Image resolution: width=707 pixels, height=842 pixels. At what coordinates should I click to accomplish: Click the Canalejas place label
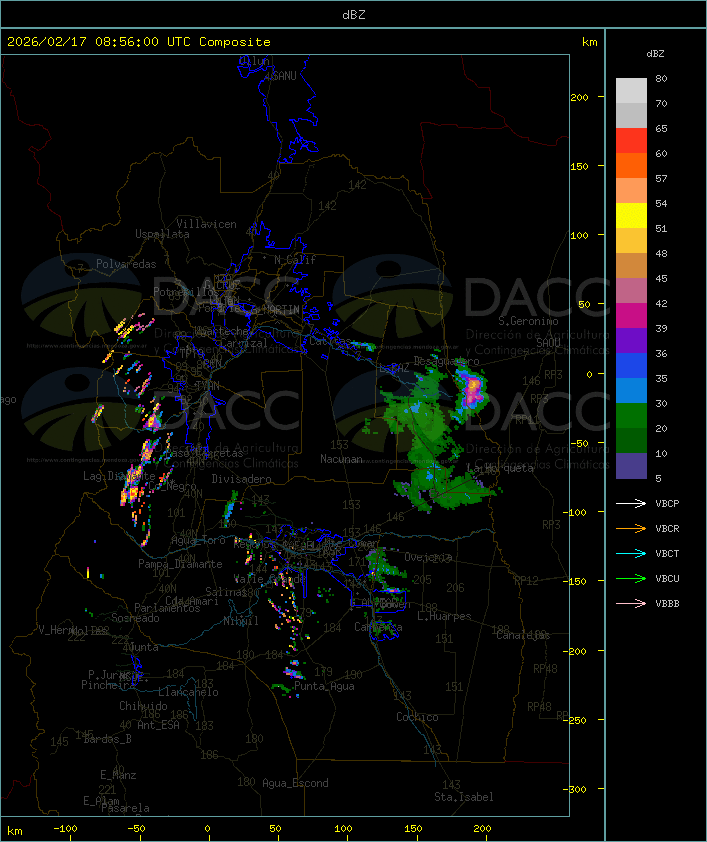click(523, 635)
